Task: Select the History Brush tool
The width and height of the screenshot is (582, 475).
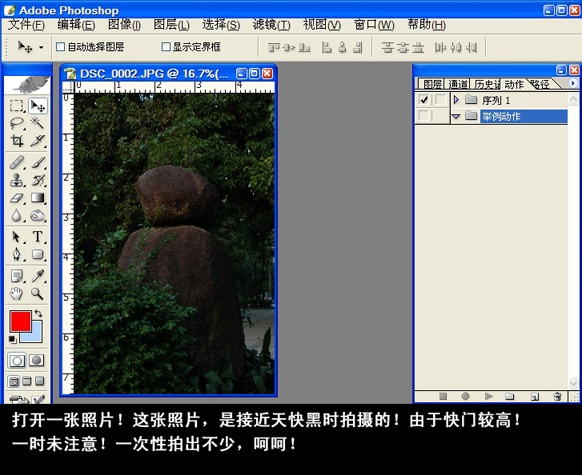Action: coord(37,180)
